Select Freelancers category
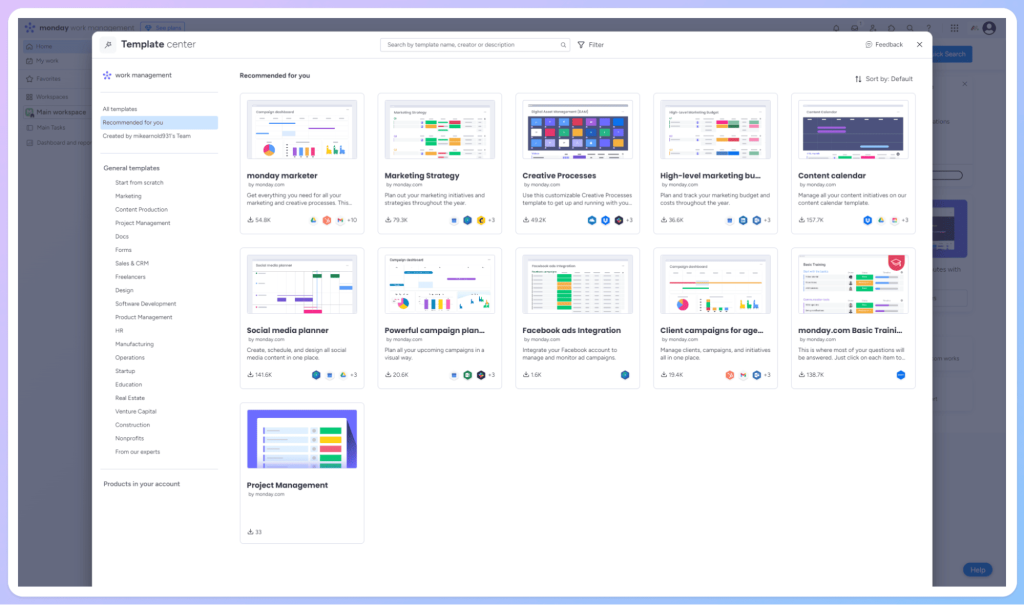Viewport: 1024px width, 605px height. 130,277
